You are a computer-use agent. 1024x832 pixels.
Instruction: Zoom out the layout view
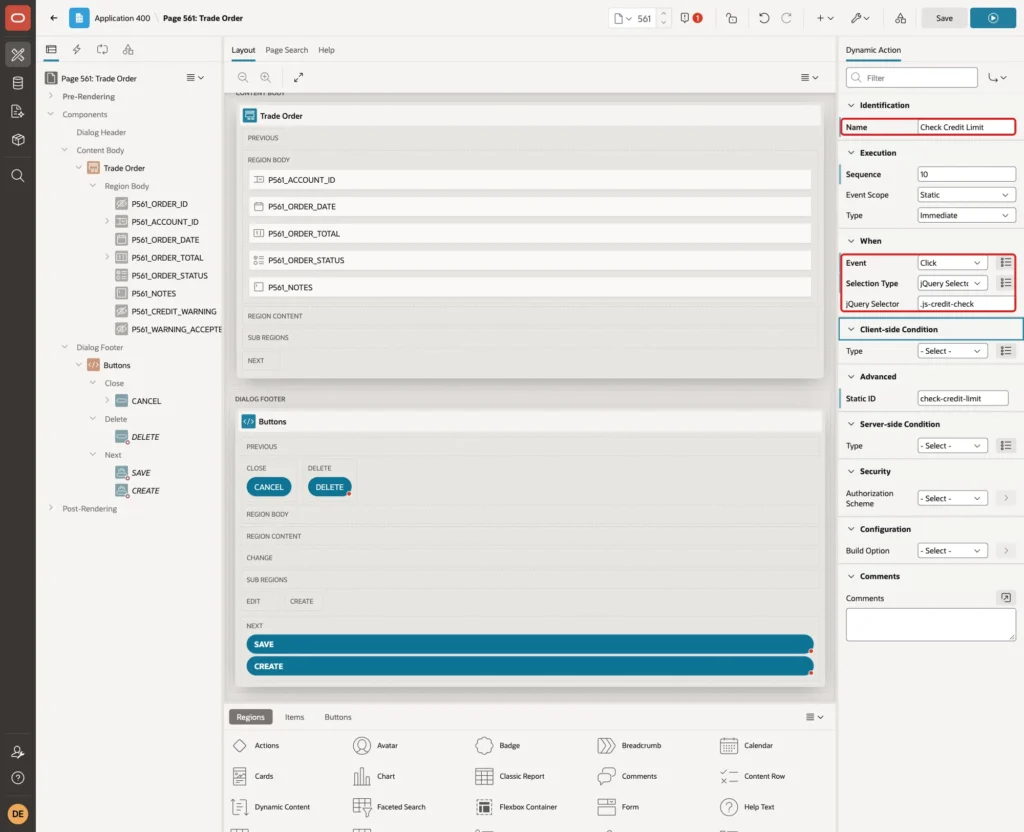[x=243, y=77]
